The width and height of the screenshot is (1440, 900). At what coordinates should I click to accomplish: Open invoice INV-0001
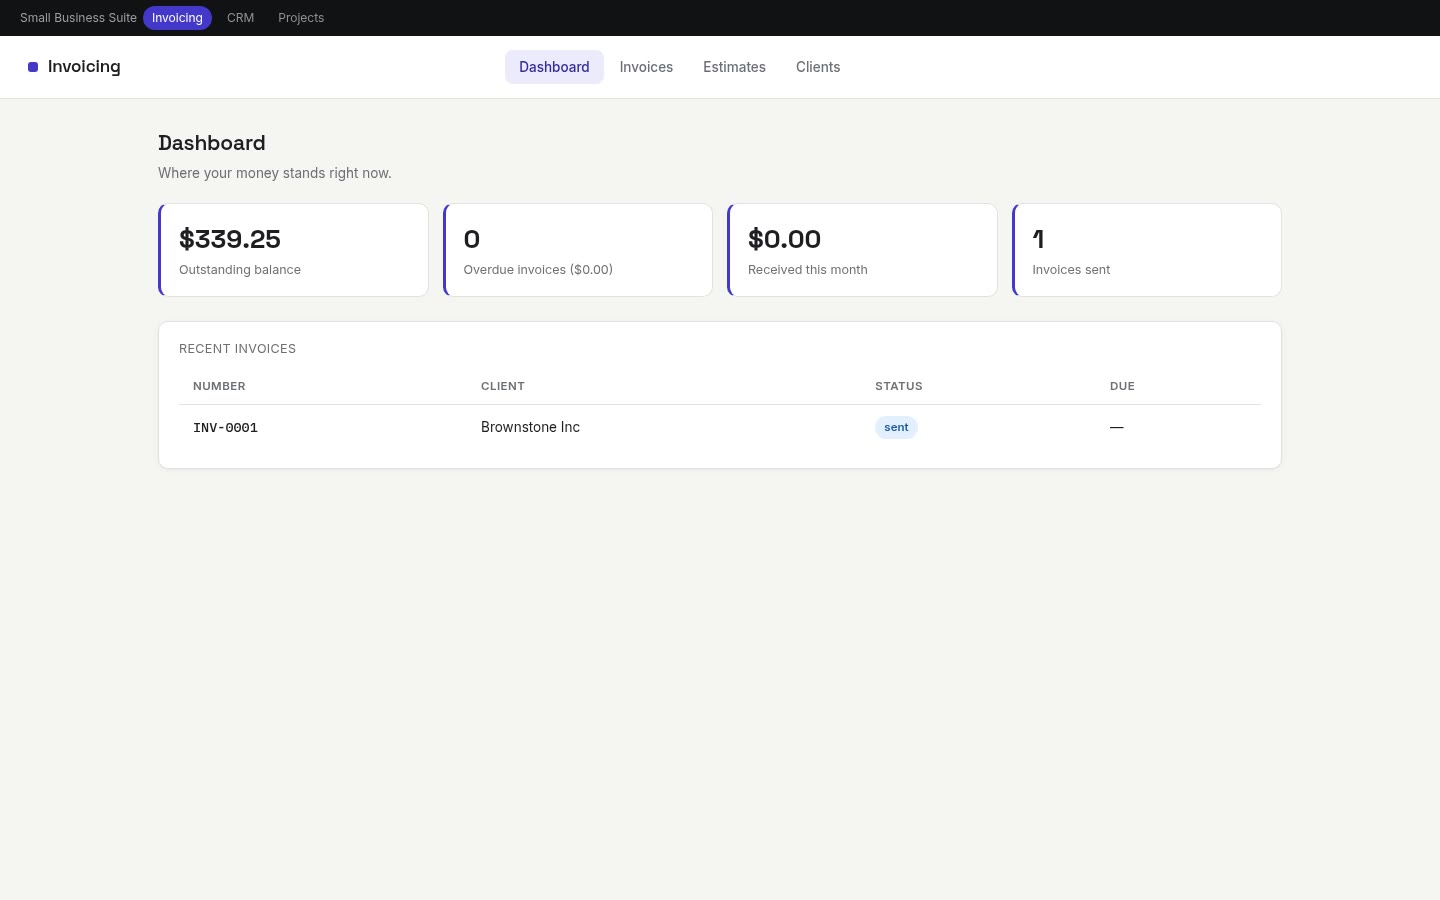(225, 428)
